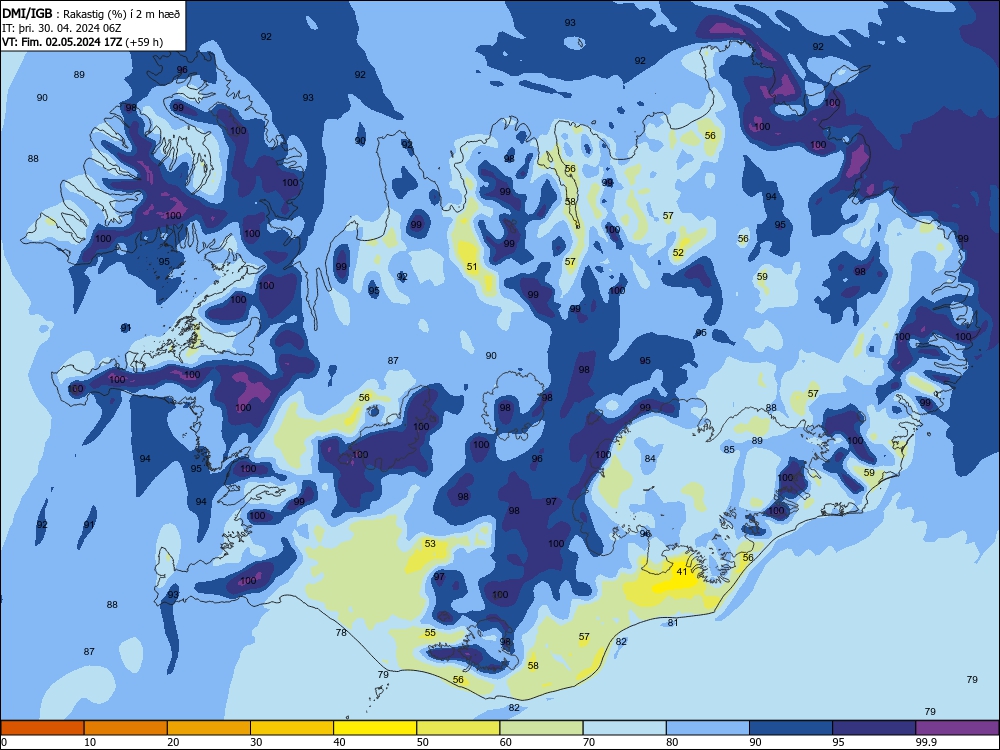Click the humidity value 52 on the map

click(x=678, y=253)
